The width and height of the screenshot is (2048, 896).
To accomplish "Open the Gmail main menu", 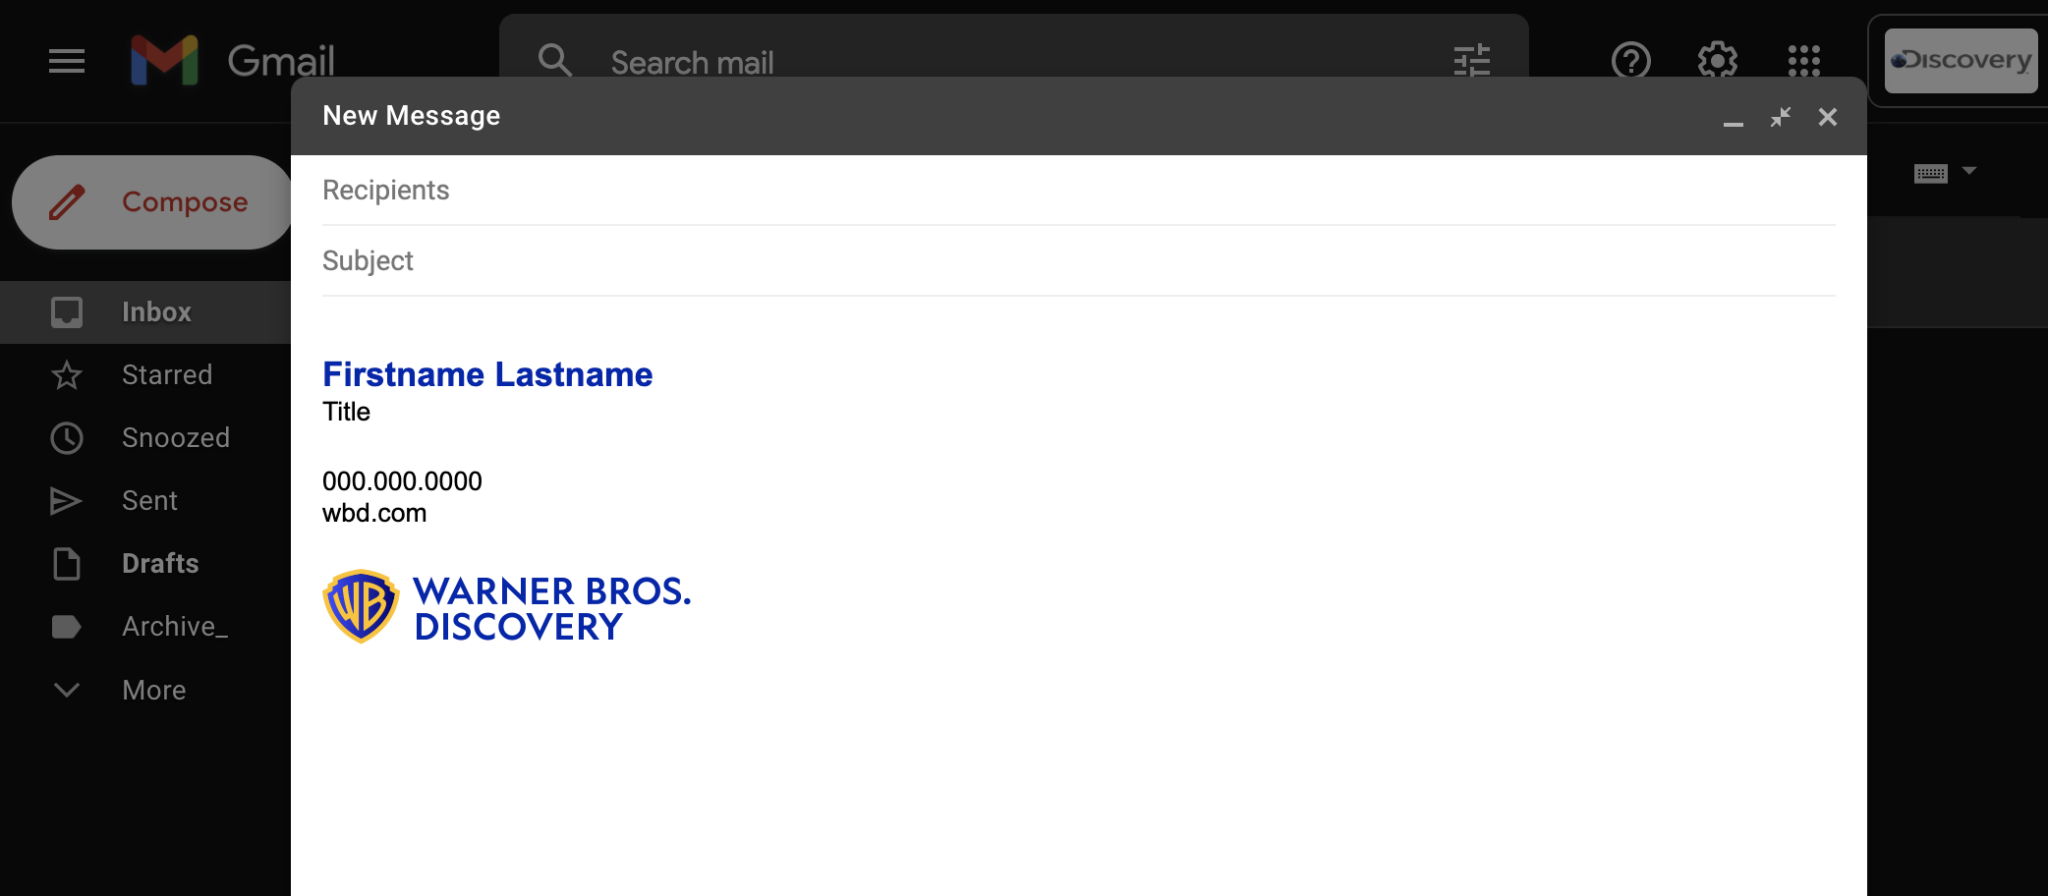I will tap(66, 61).
